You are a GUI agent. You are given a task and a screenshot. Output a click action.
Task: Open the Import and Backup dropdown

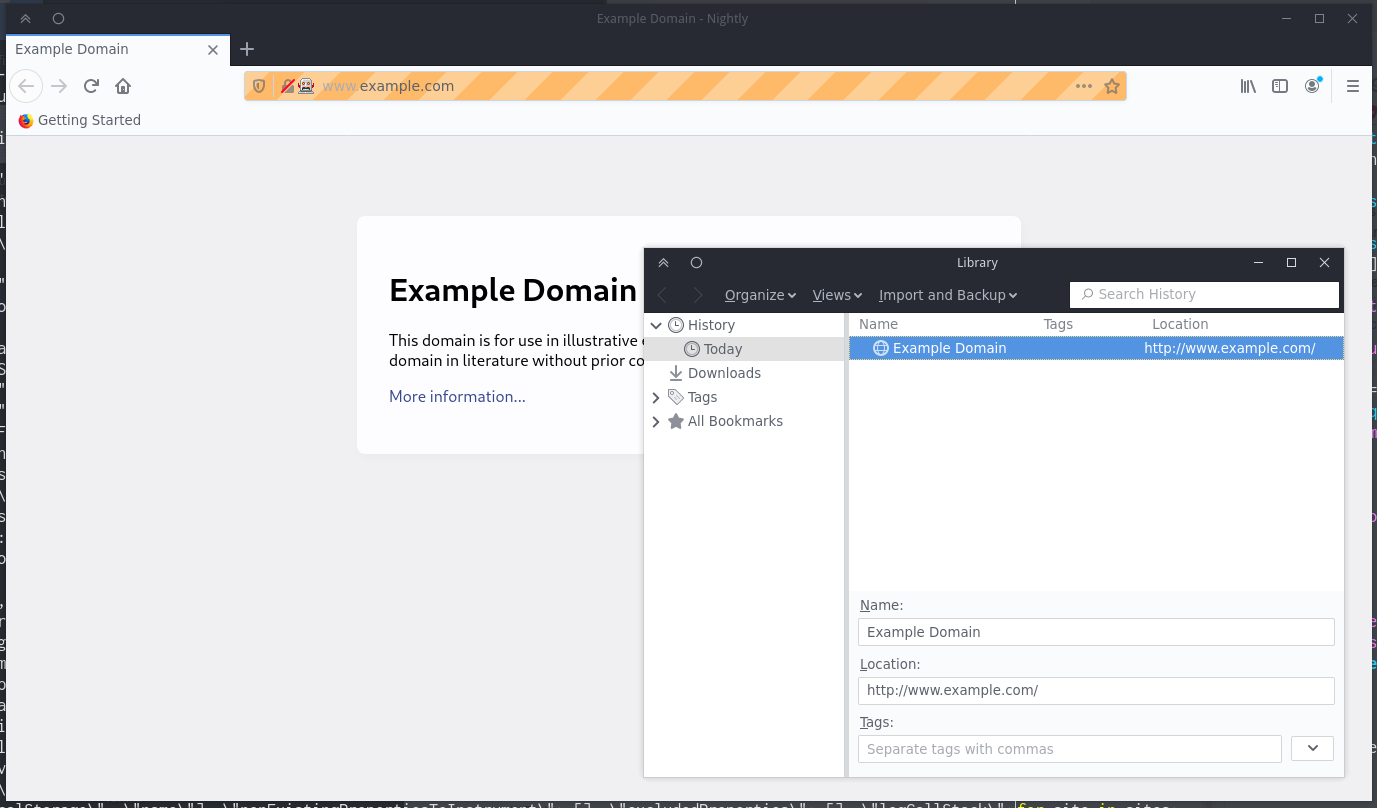(947, 295)
